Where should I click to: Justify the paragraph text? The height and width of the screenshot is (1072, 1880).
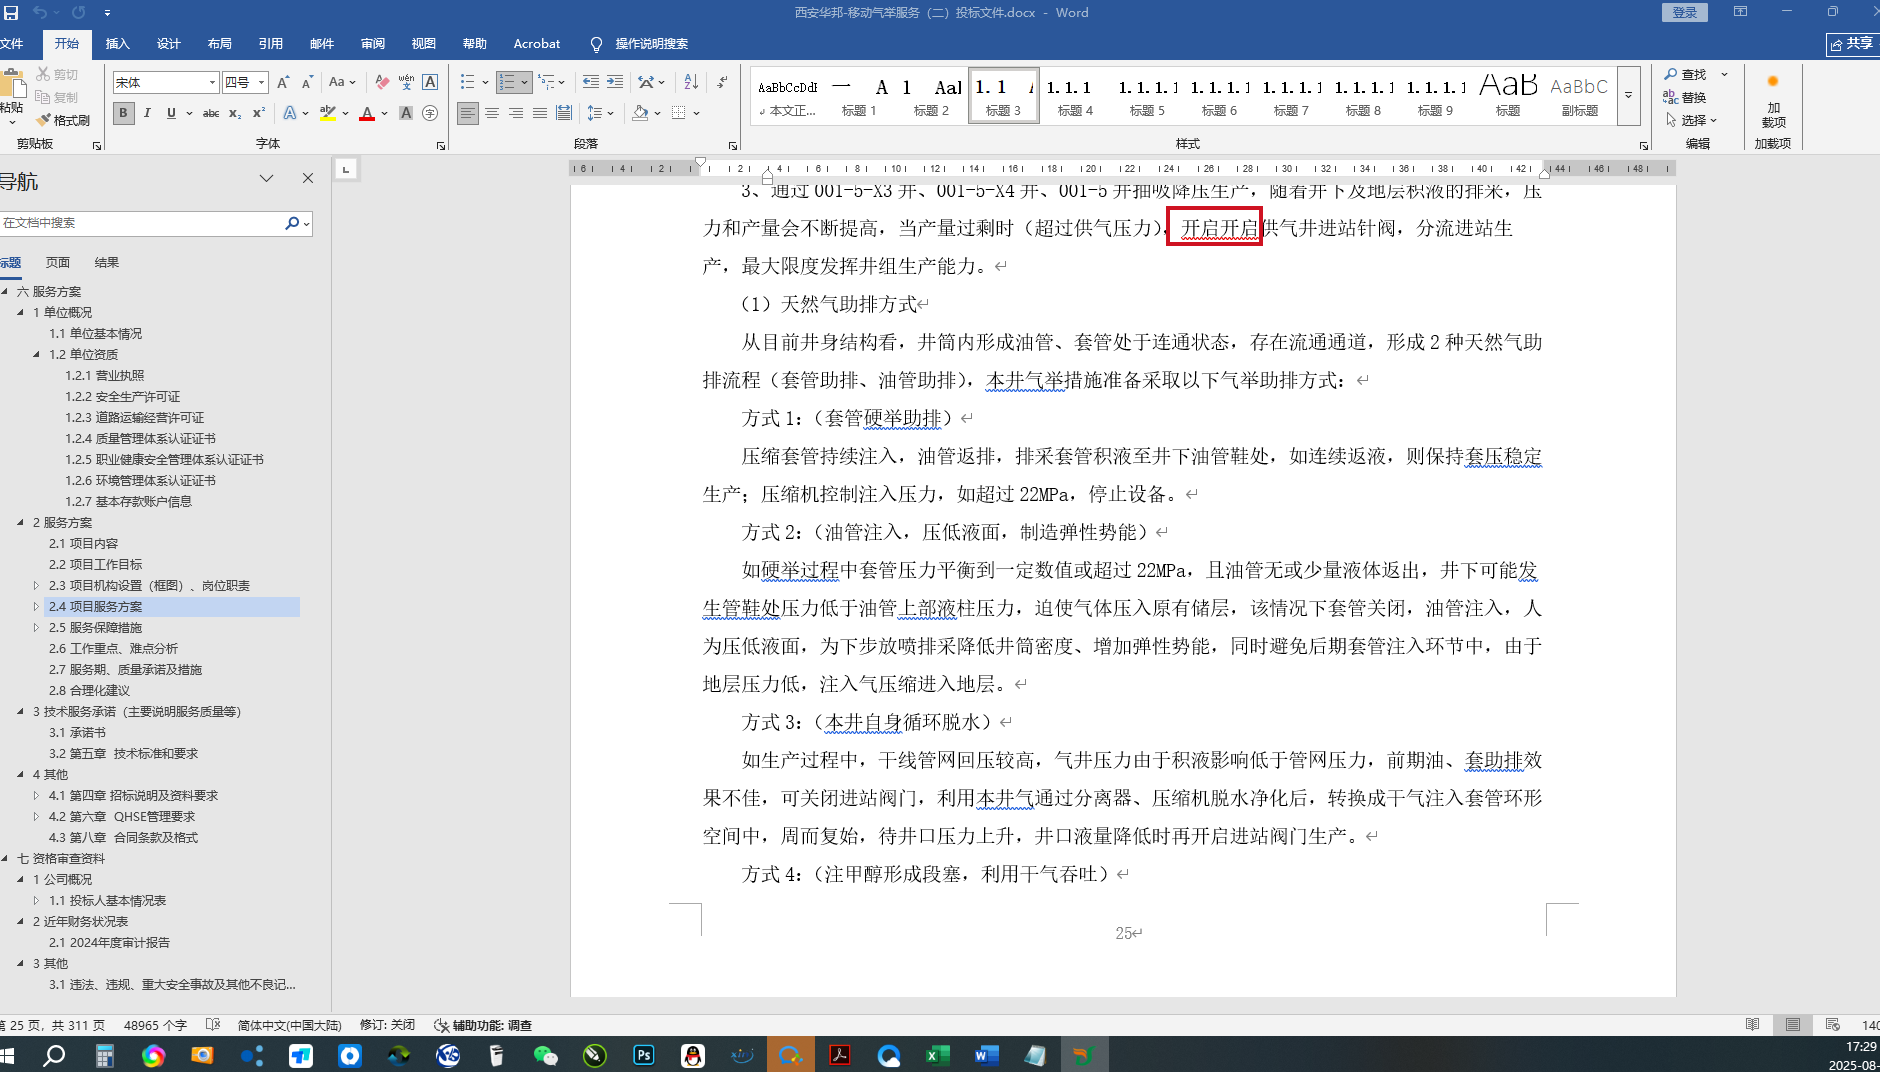[x=540, y=113]
